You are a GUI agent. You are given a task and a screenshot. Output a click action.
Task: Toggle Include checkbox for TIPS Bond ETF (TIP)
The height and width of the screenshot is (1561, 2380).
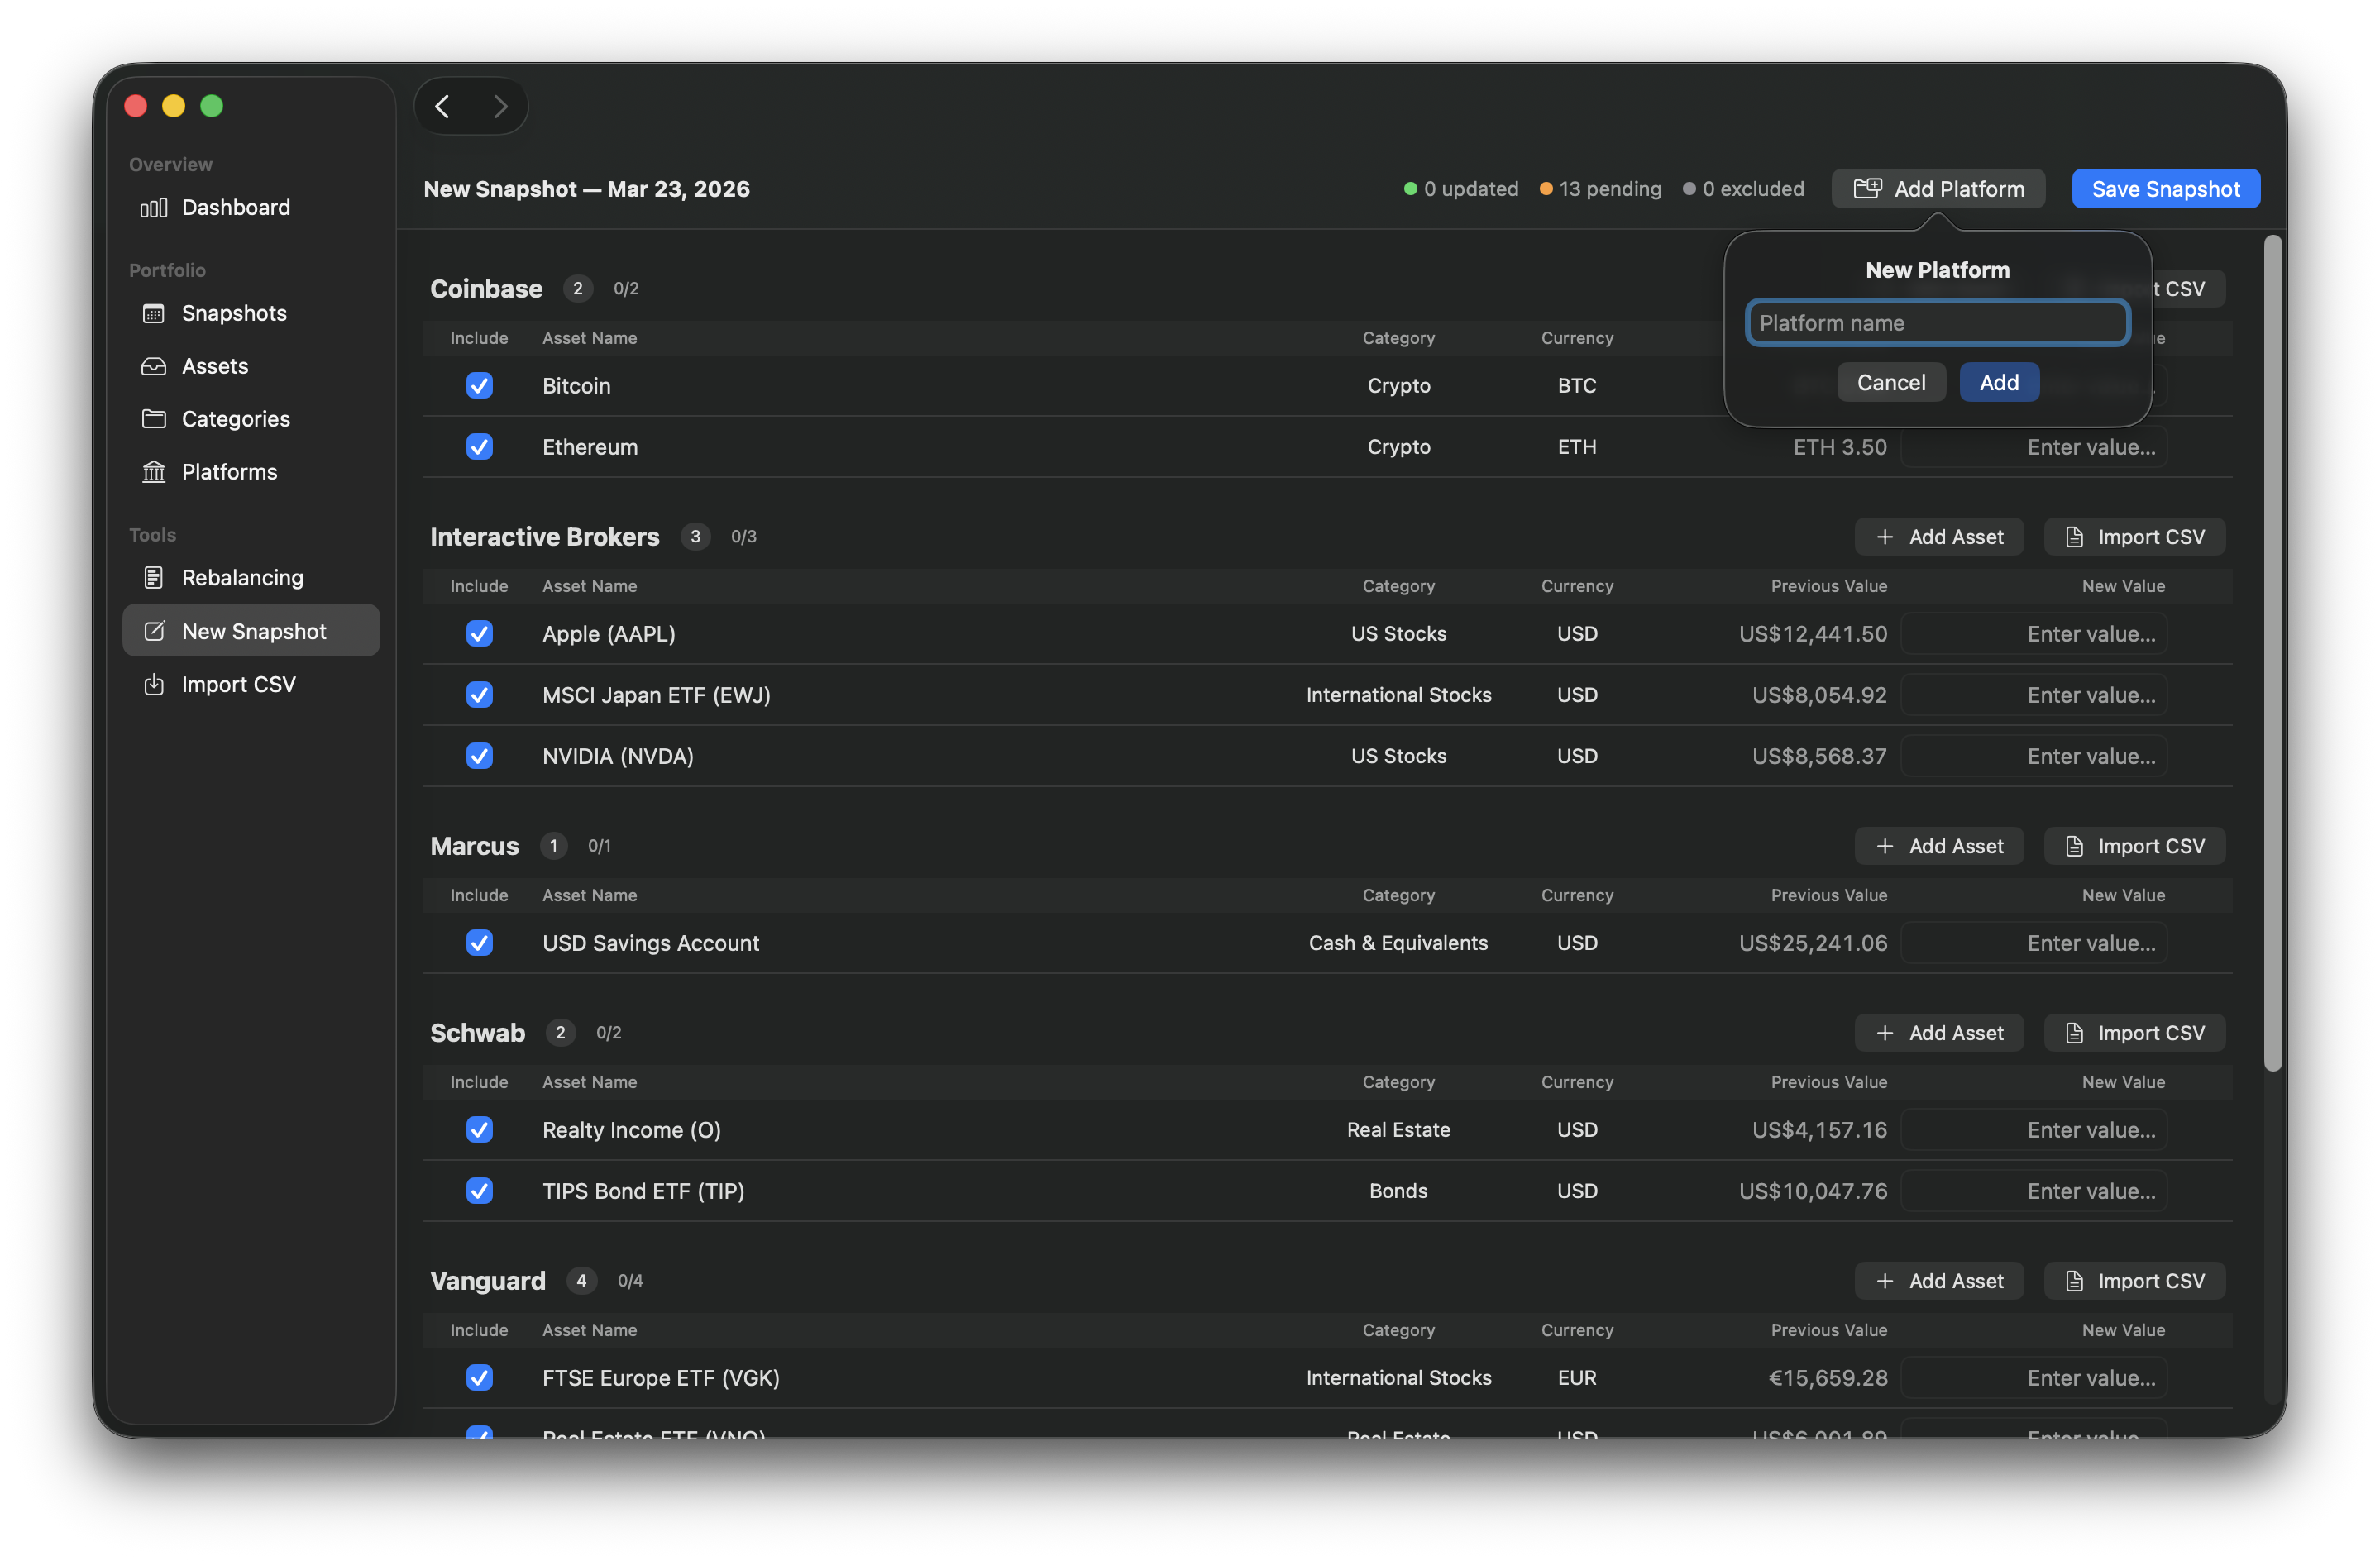pos(479,1191)
